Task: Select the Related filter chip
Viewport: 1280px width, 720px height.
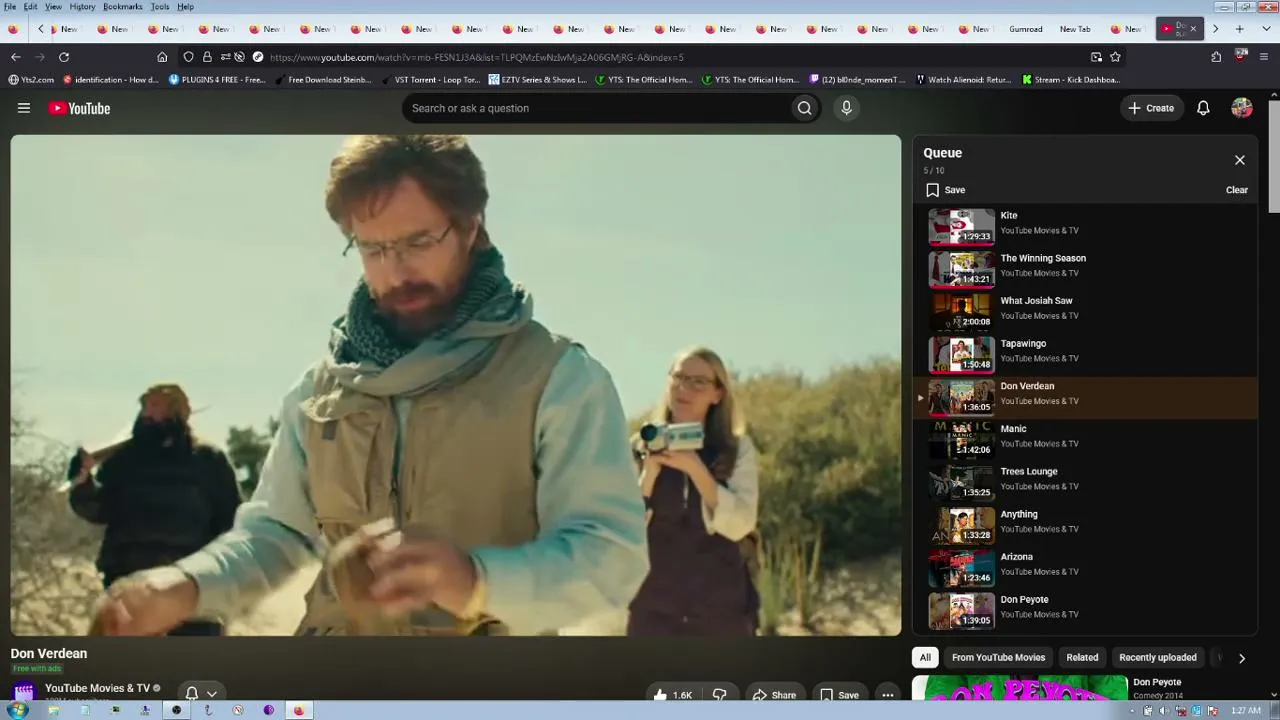Action: 1082,657
